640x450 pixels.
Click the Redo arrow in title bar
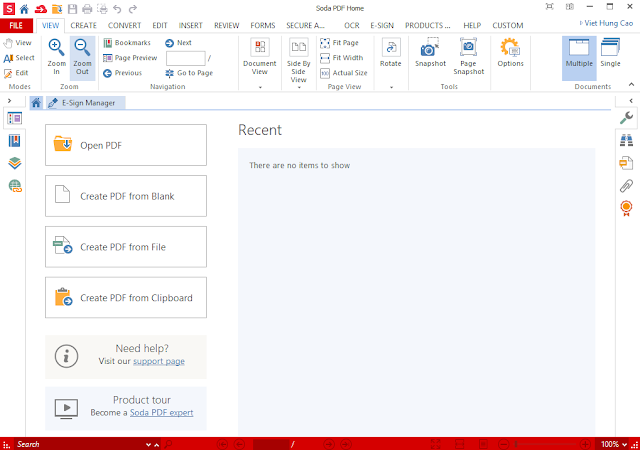click(133, 9)
